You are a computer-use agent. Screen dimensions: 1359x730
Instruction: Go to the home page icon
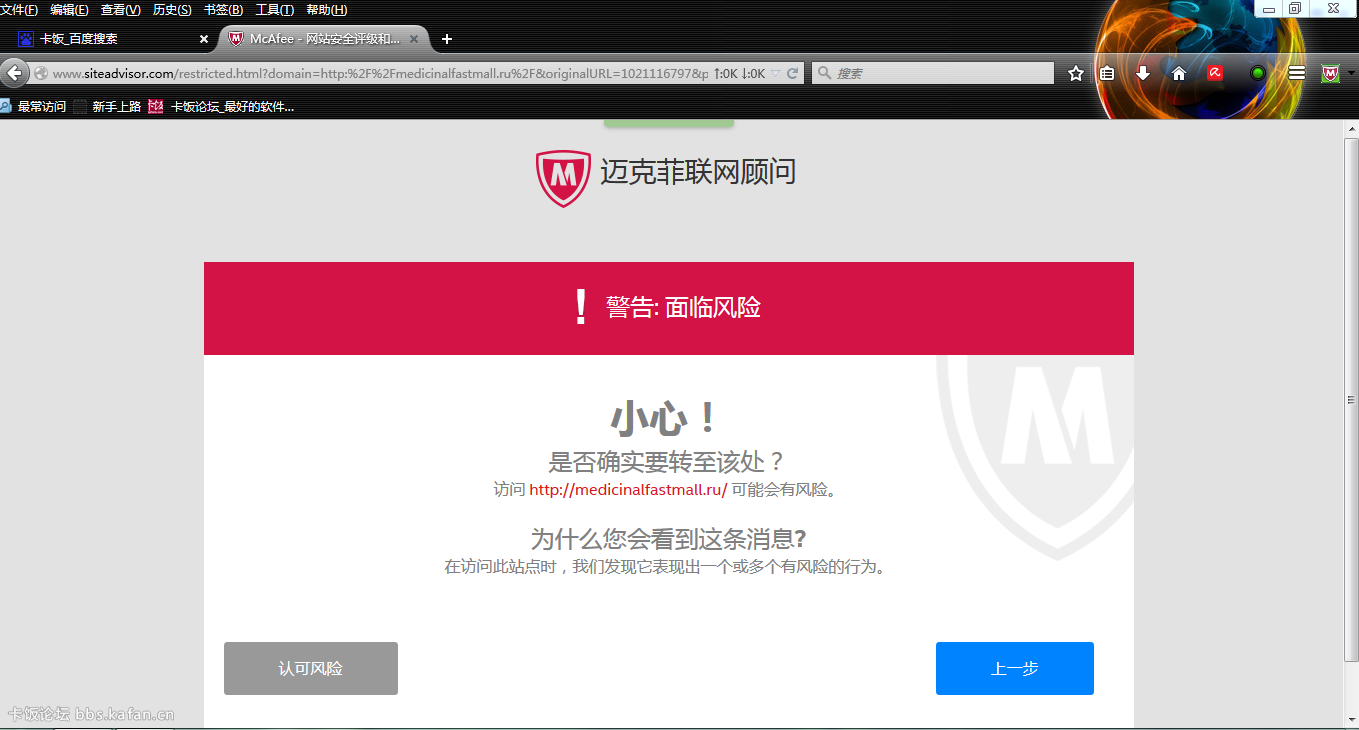(x=1179, y=73)
